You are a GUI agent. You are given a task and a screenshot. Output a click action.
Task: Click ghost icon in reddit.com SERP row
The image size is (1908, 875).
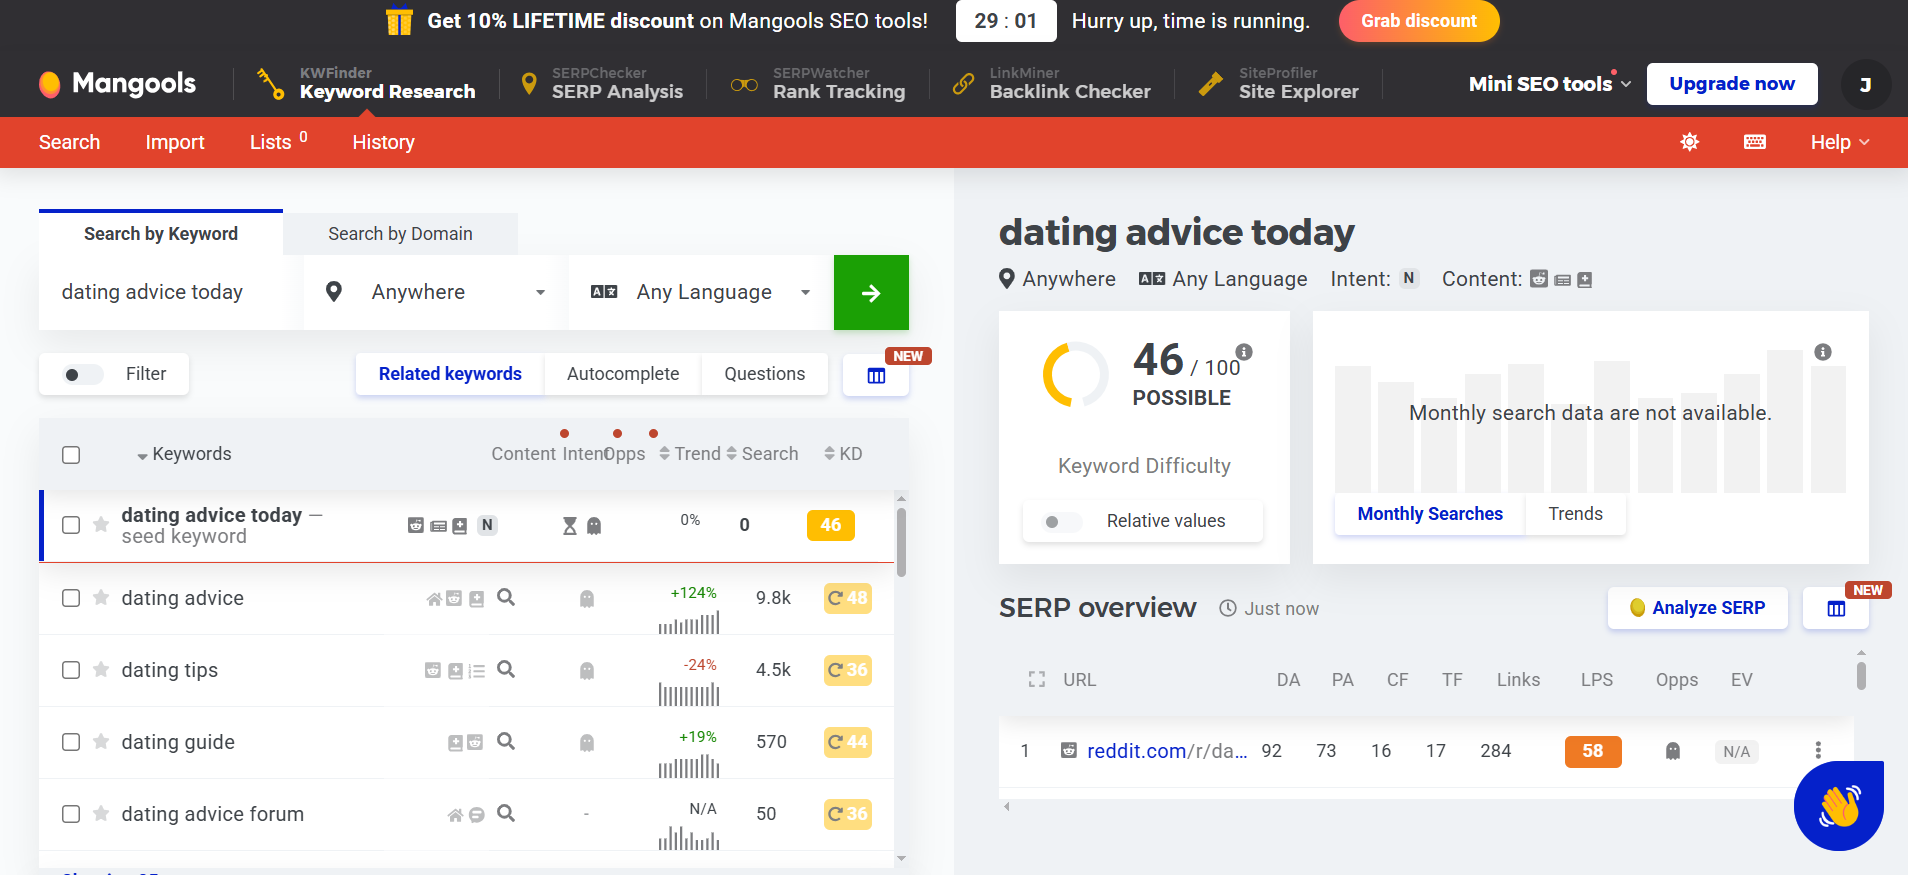click(1672, 751)
